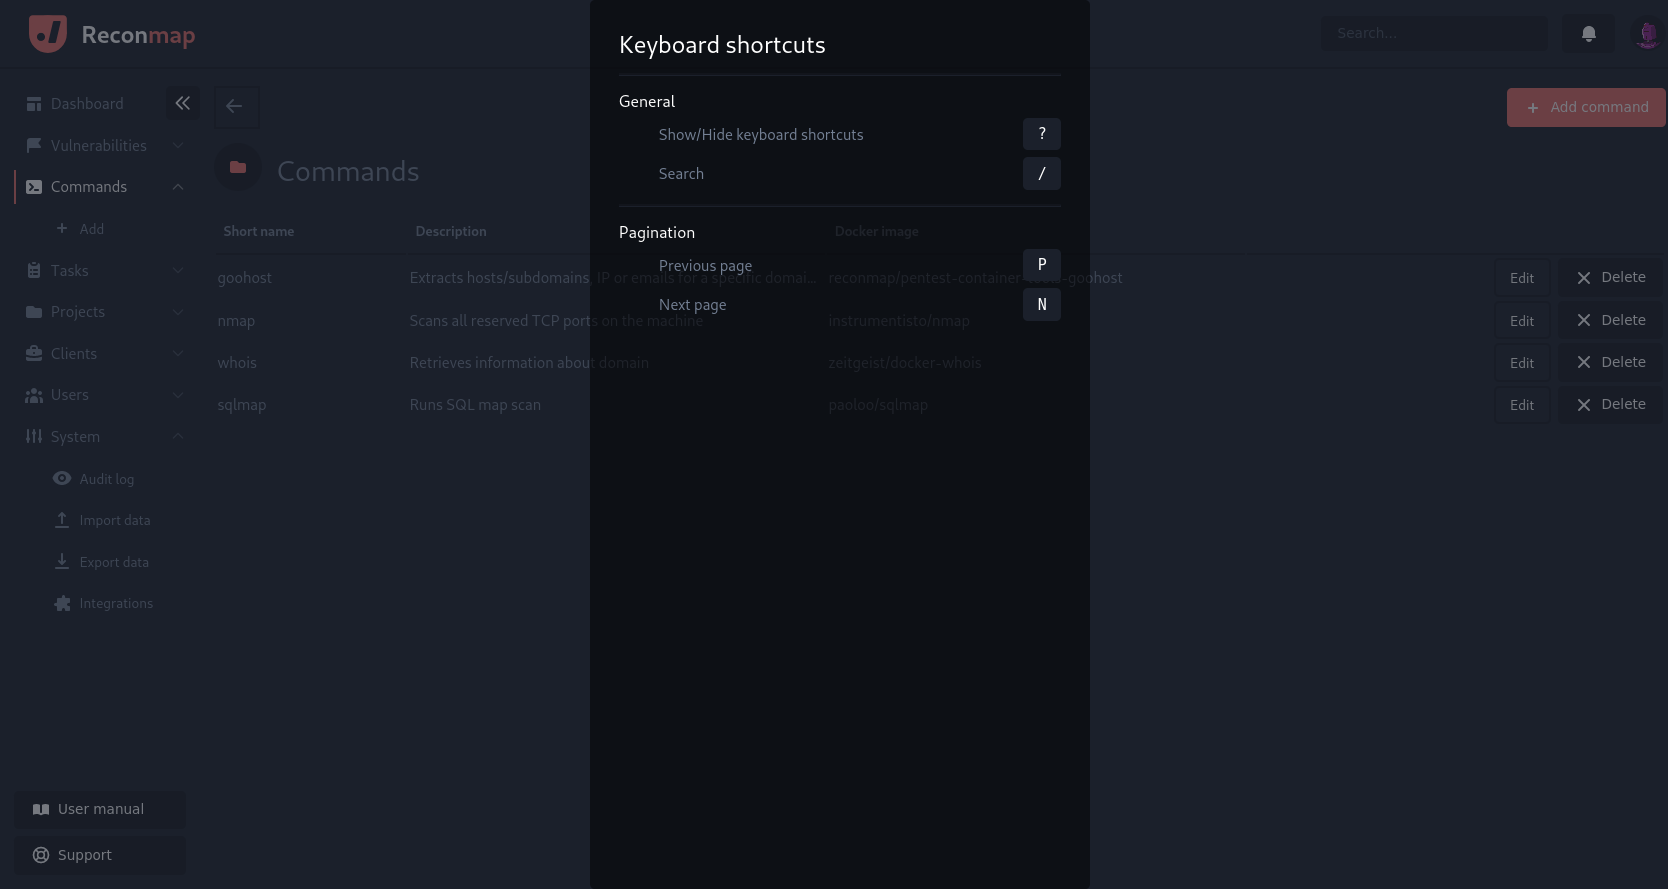Screen dimensions: 1668x889
Task: Open Integrations page
Action: tap(116, 604)
